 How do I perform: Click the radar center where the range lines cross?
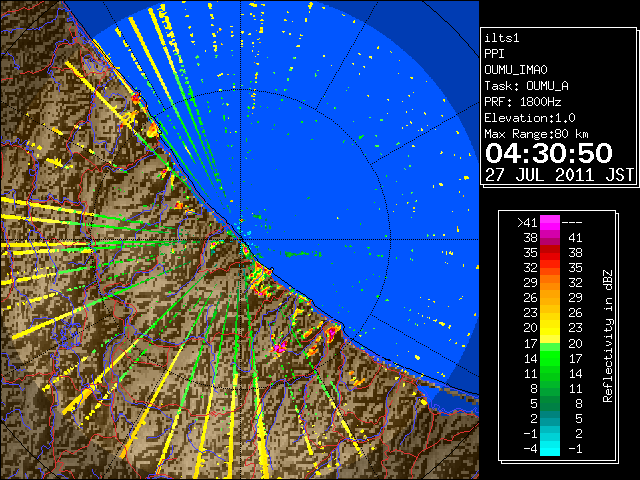tap(241, 240)
